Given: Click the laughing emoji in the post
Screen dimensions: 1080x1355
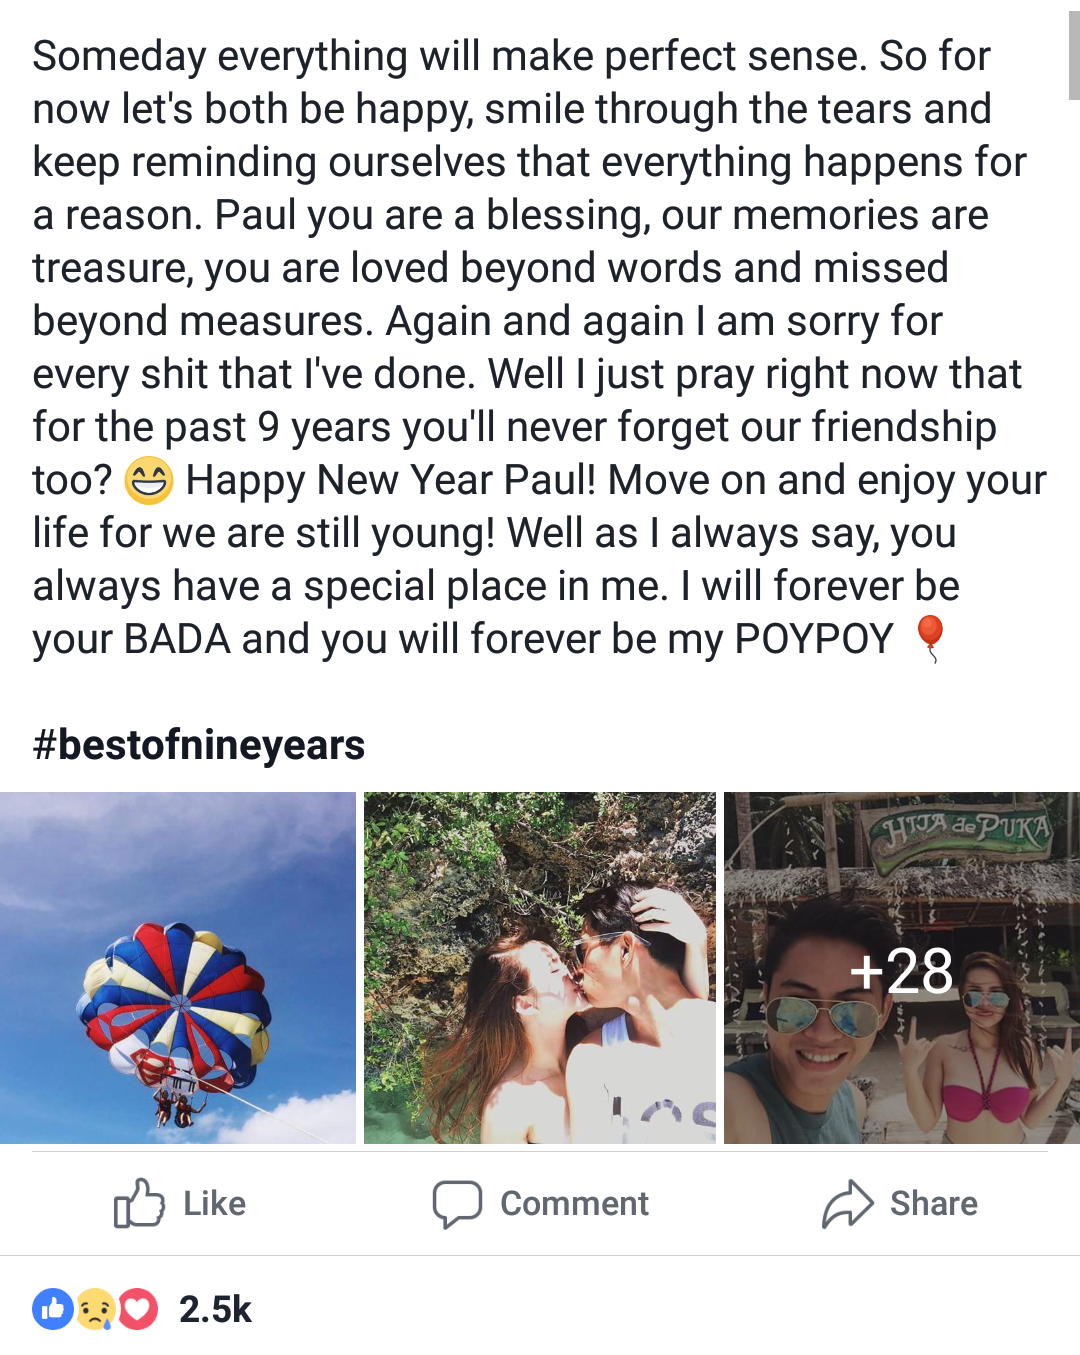Looking at the screenshot, I should pos(148,481).
